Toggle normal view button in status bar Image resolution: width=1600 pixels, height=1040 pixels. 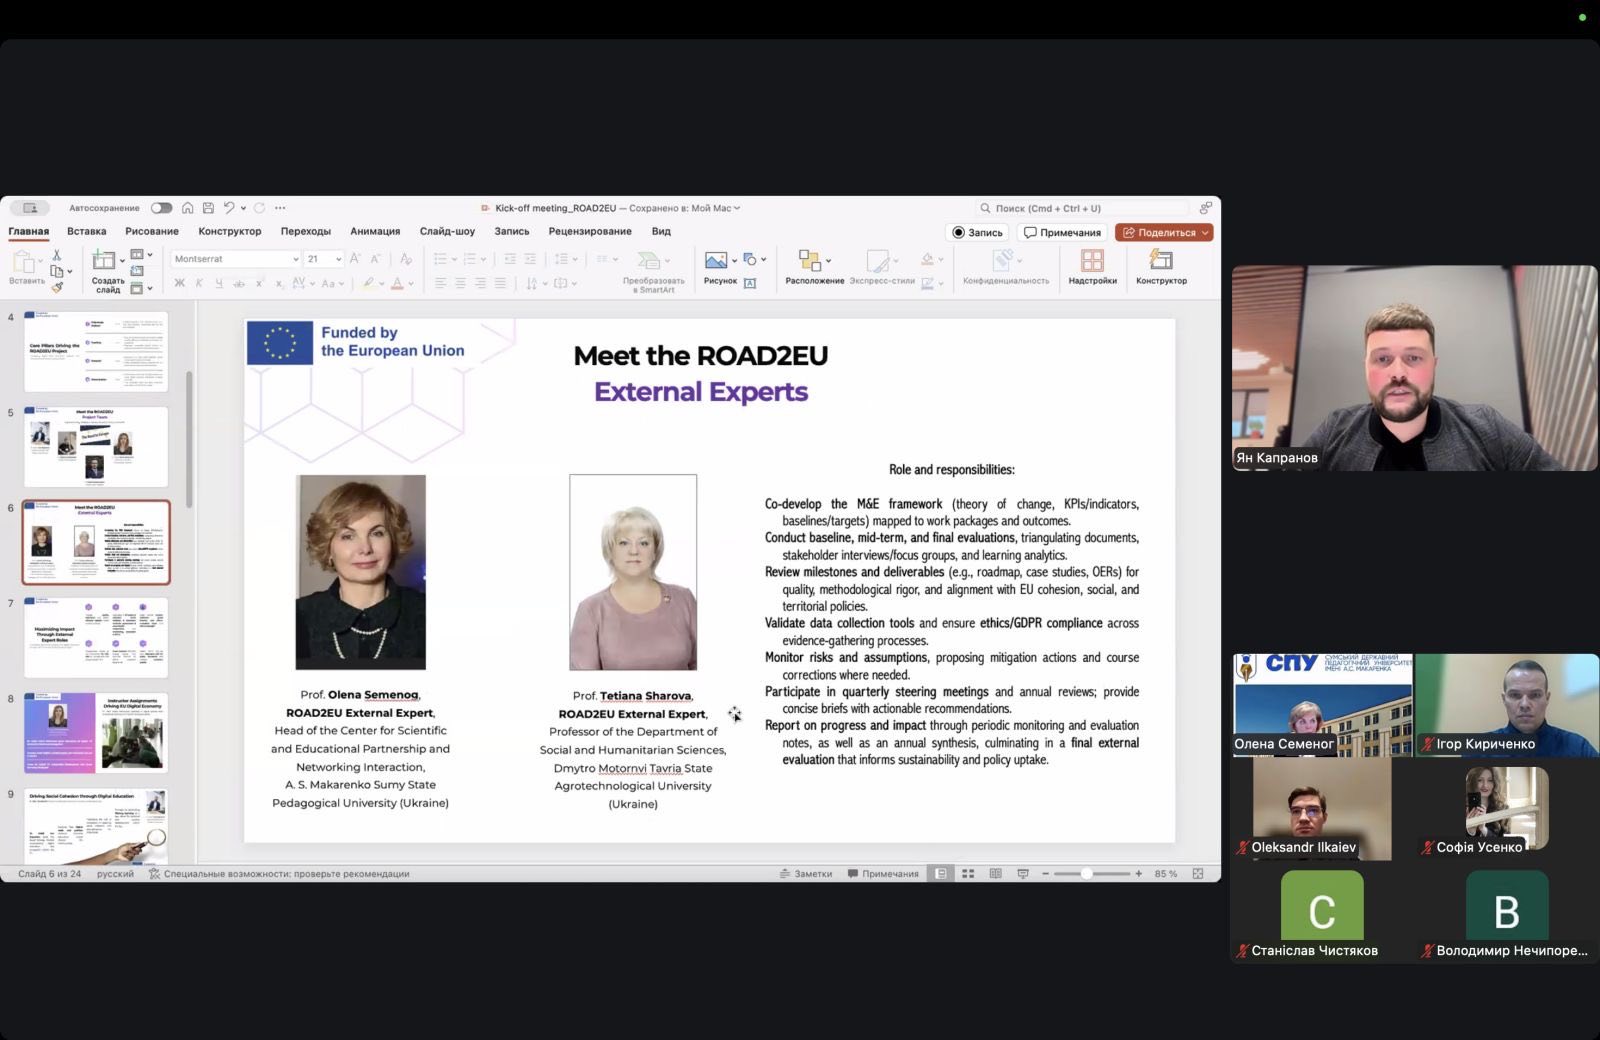941,874
